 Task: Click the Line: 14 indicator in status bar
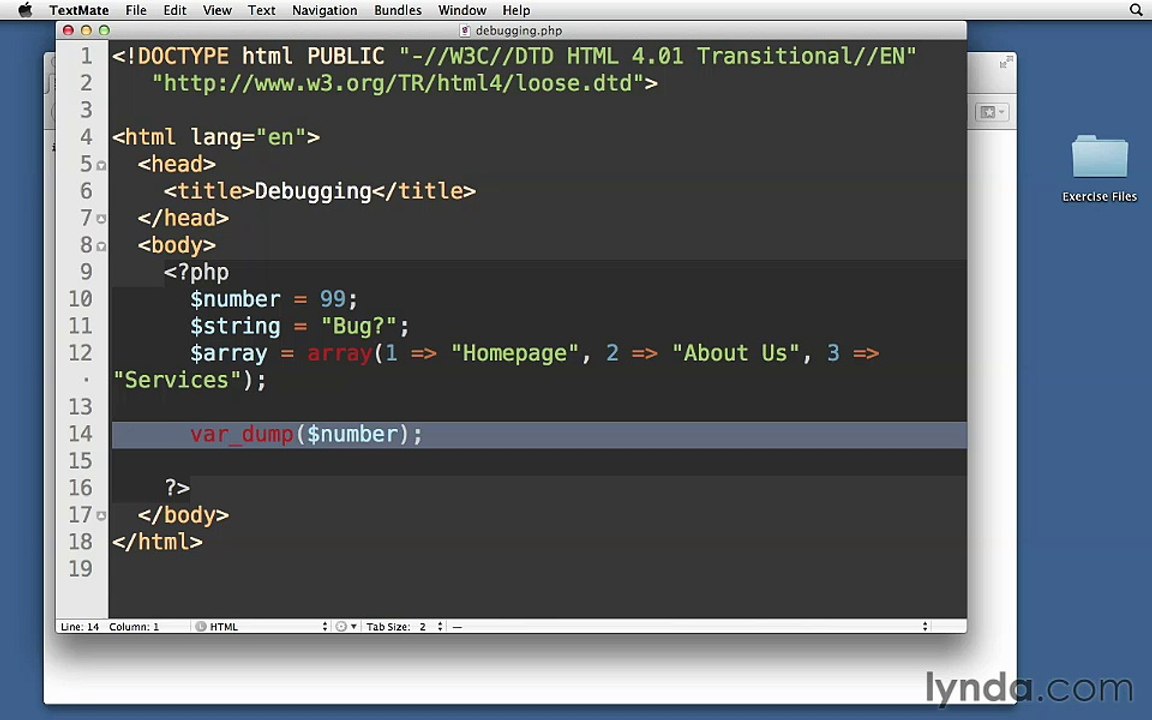(x=79, y=627)
